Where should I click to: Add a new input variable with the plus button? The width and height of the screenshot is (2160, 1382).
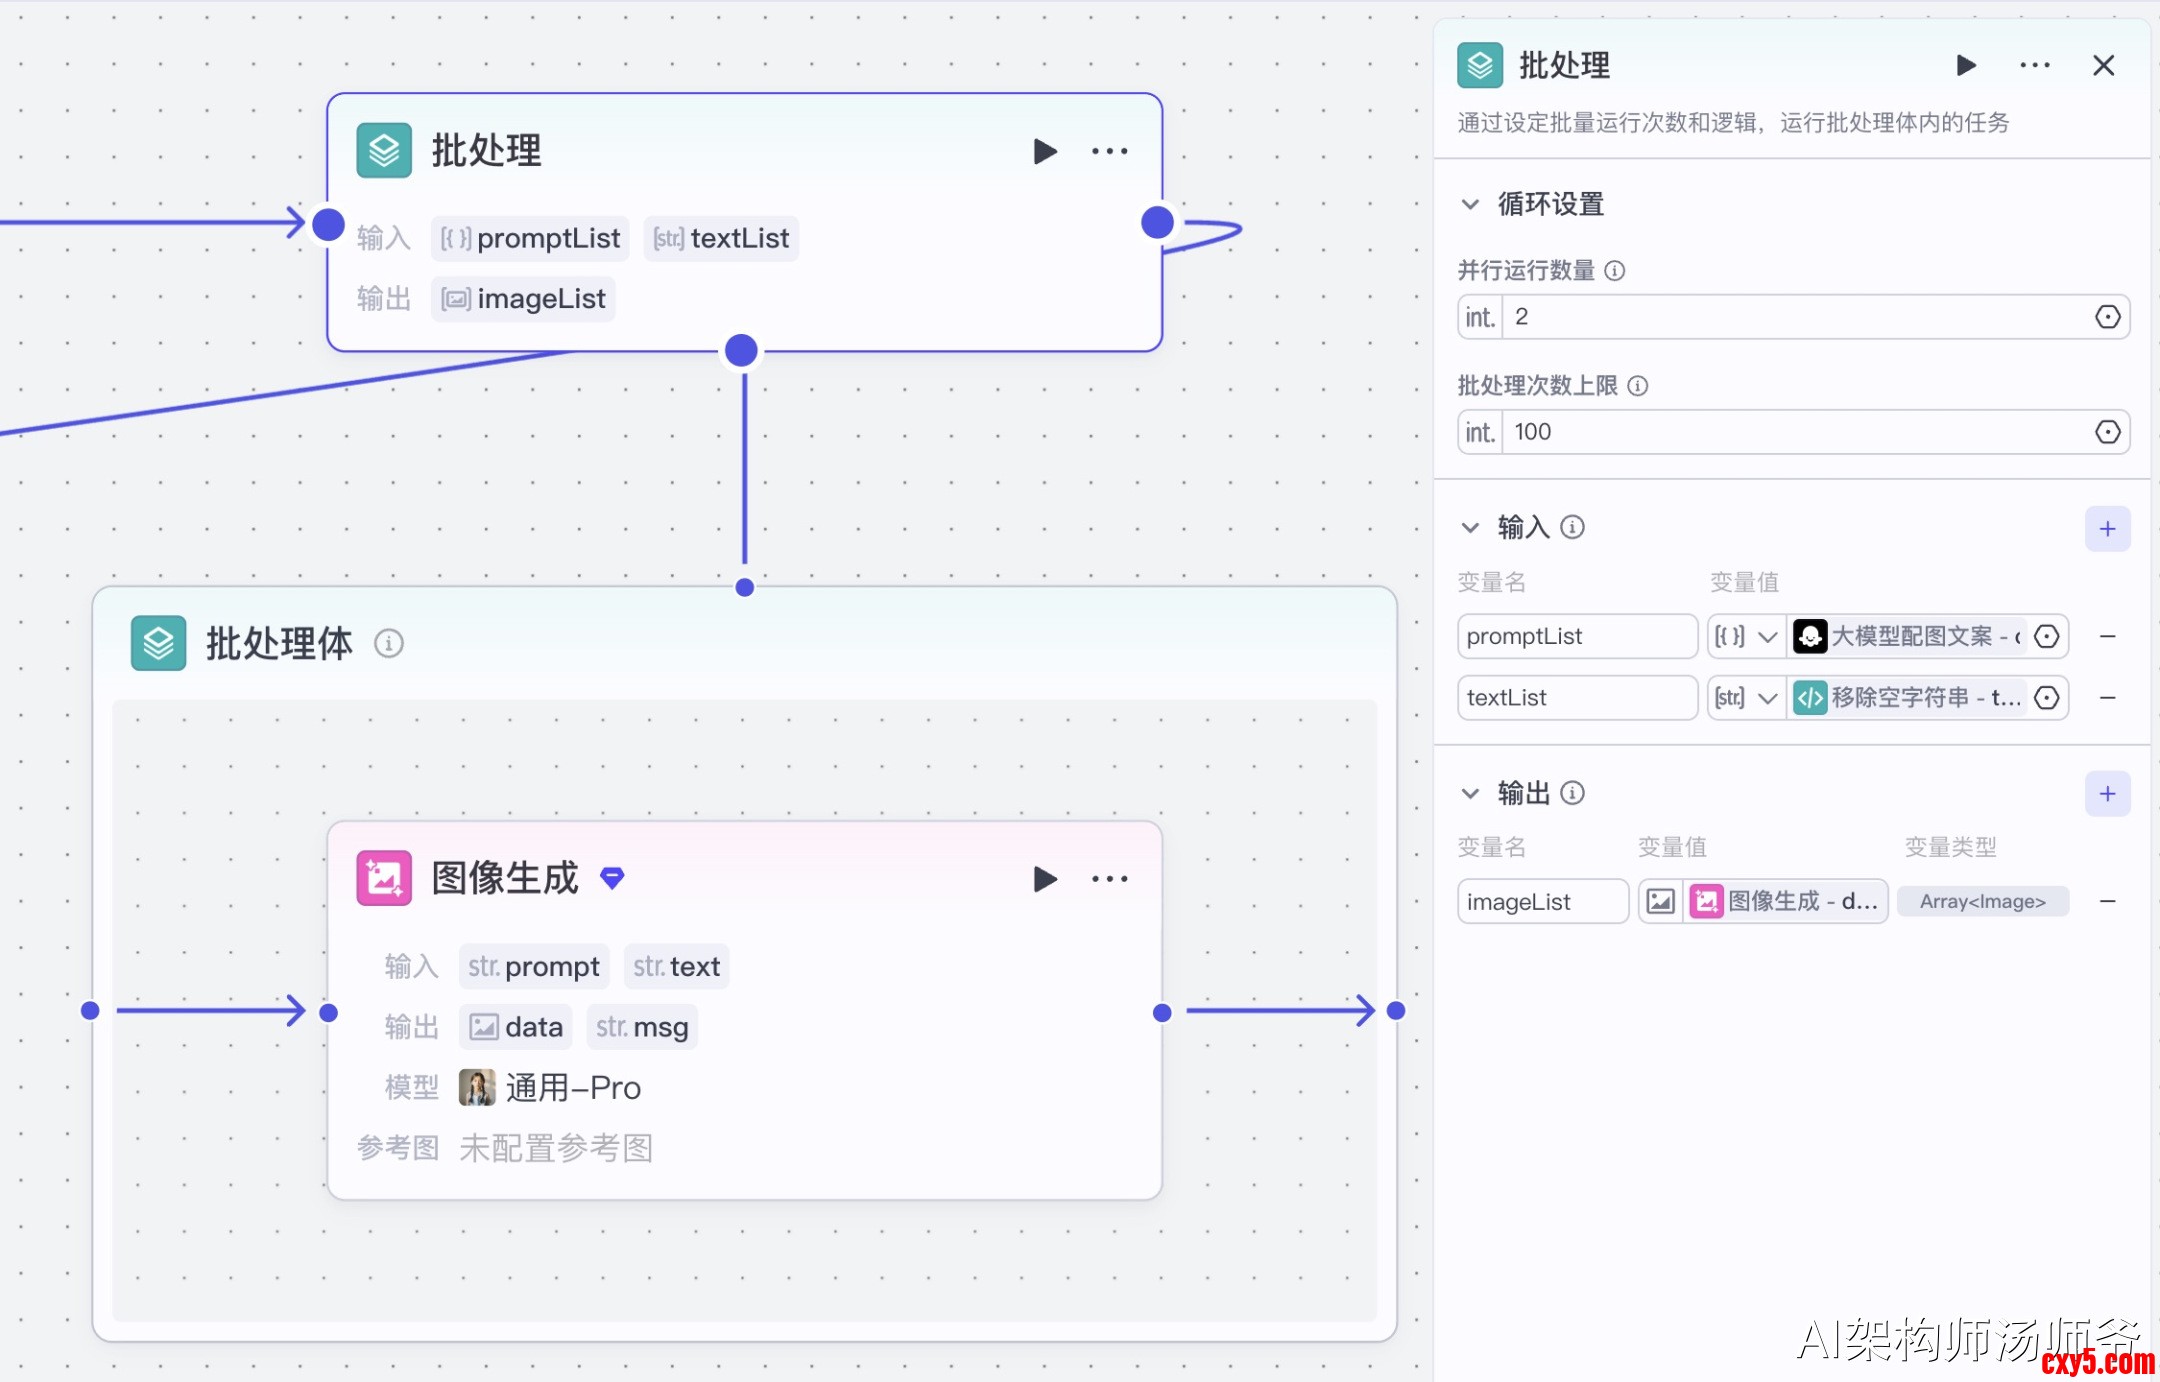click(2107, 528)
